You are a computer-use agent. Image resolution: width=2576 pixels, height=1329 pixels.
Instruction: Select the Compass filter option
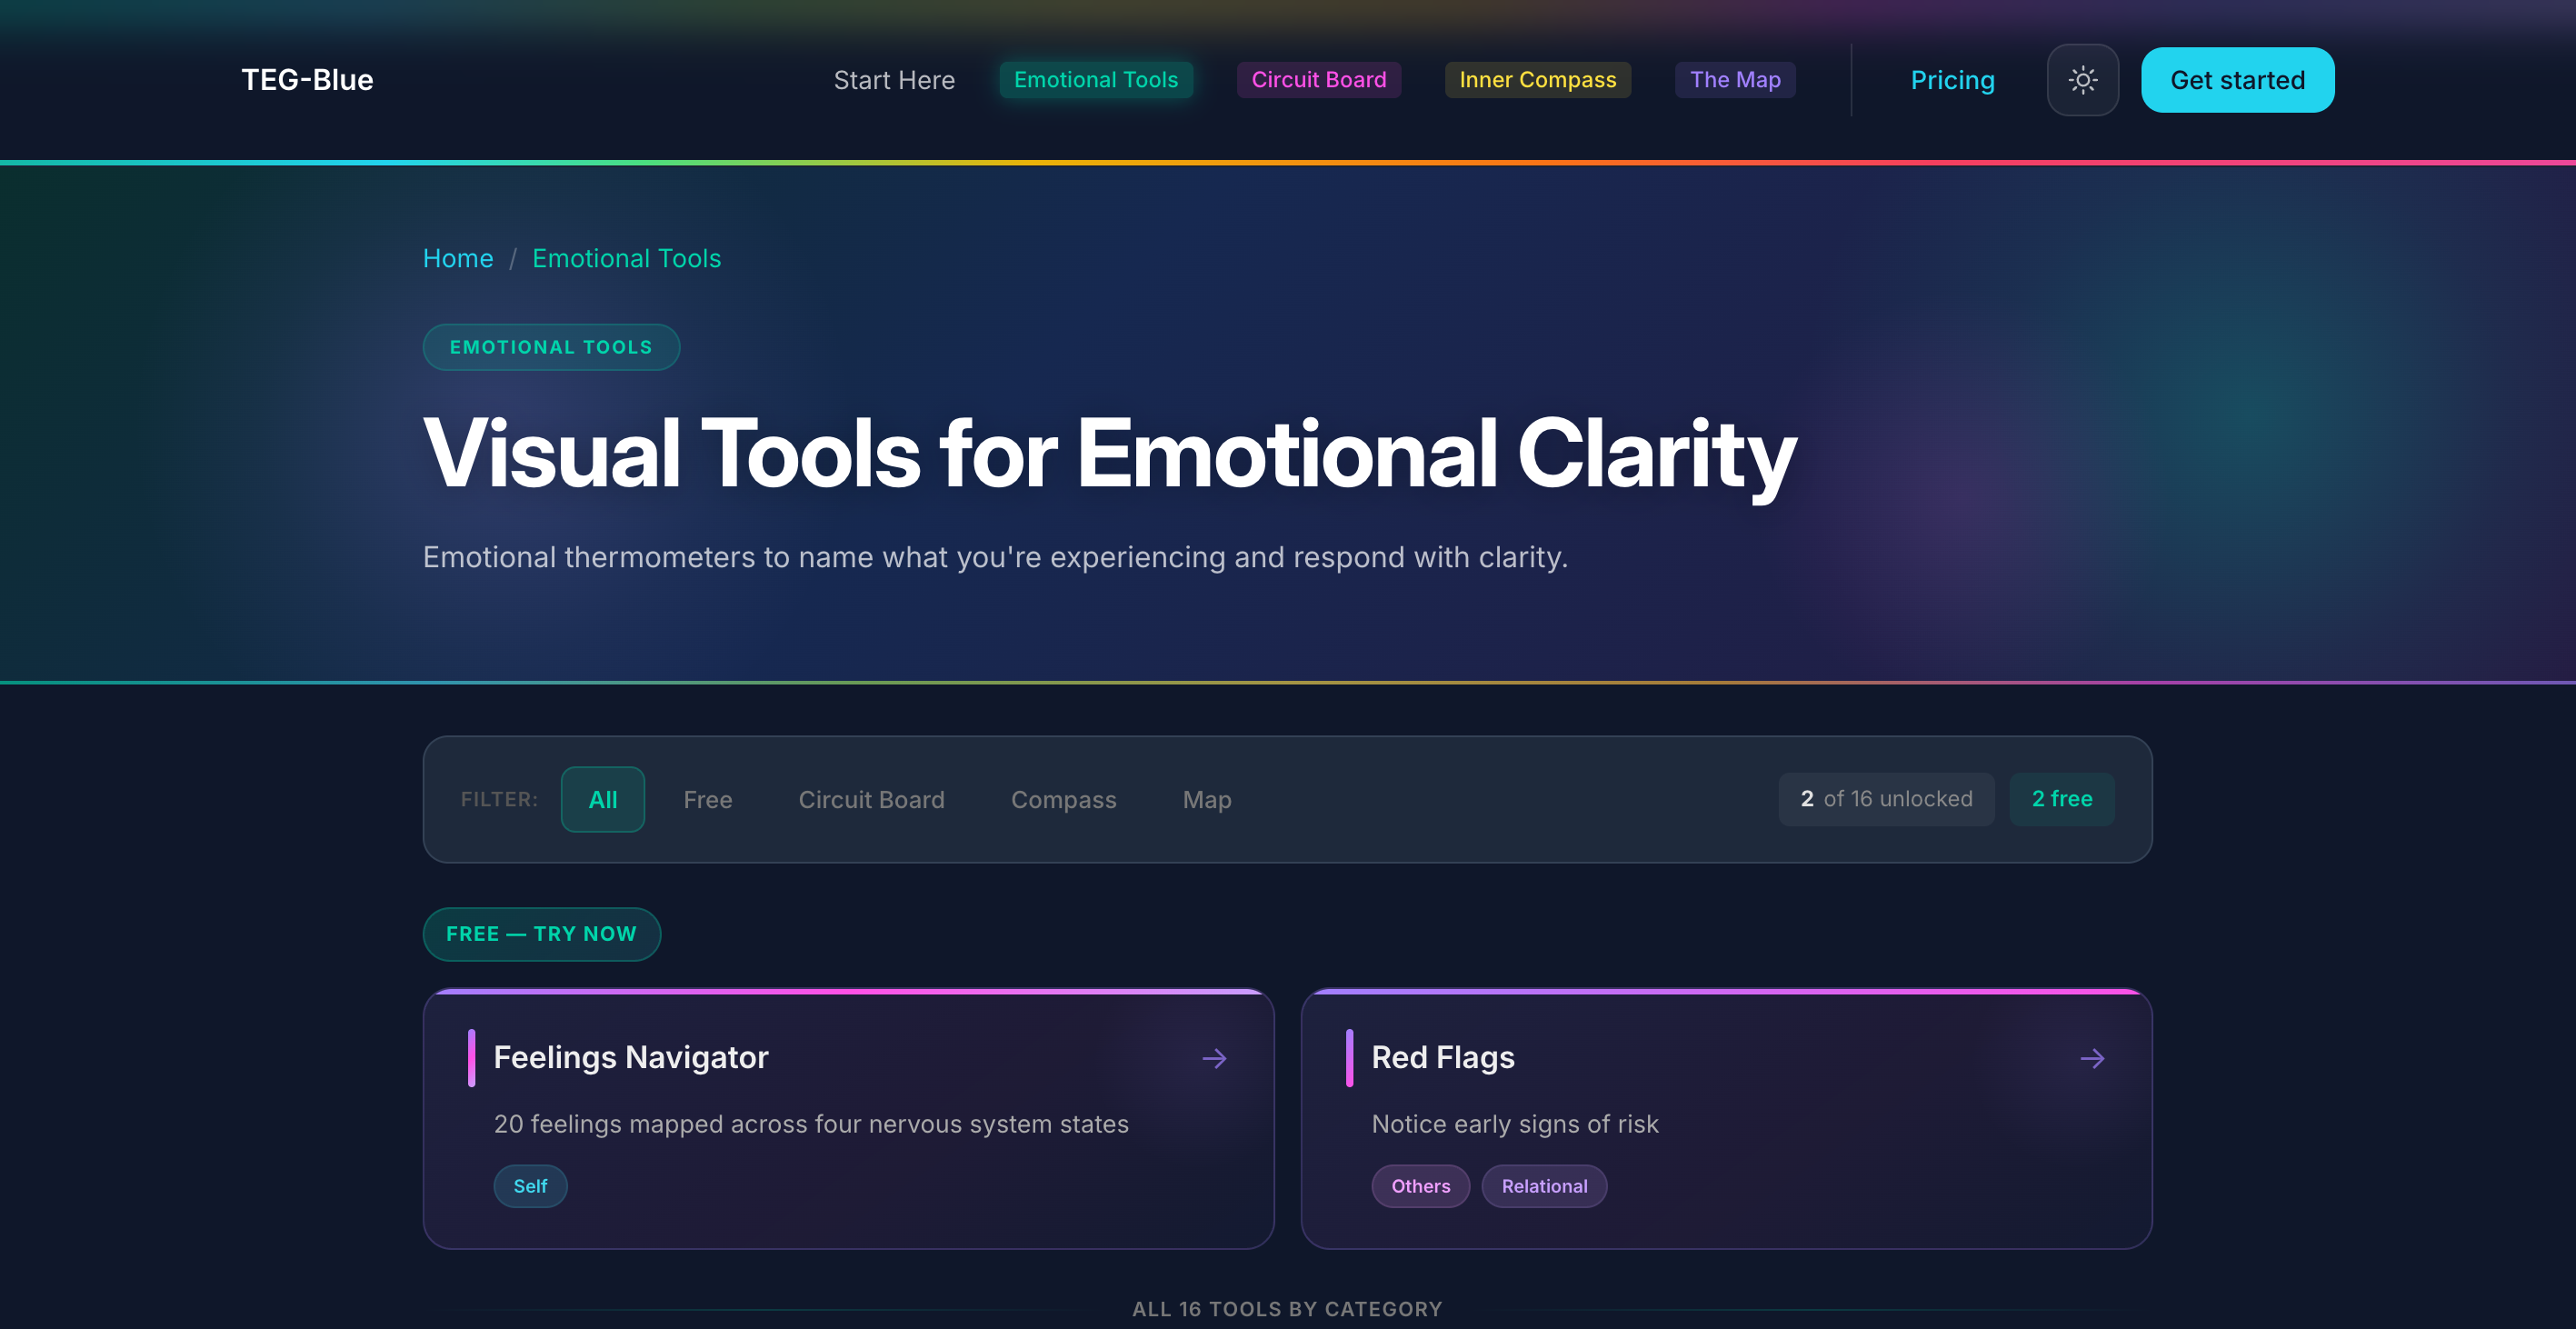click(1063, 799)
